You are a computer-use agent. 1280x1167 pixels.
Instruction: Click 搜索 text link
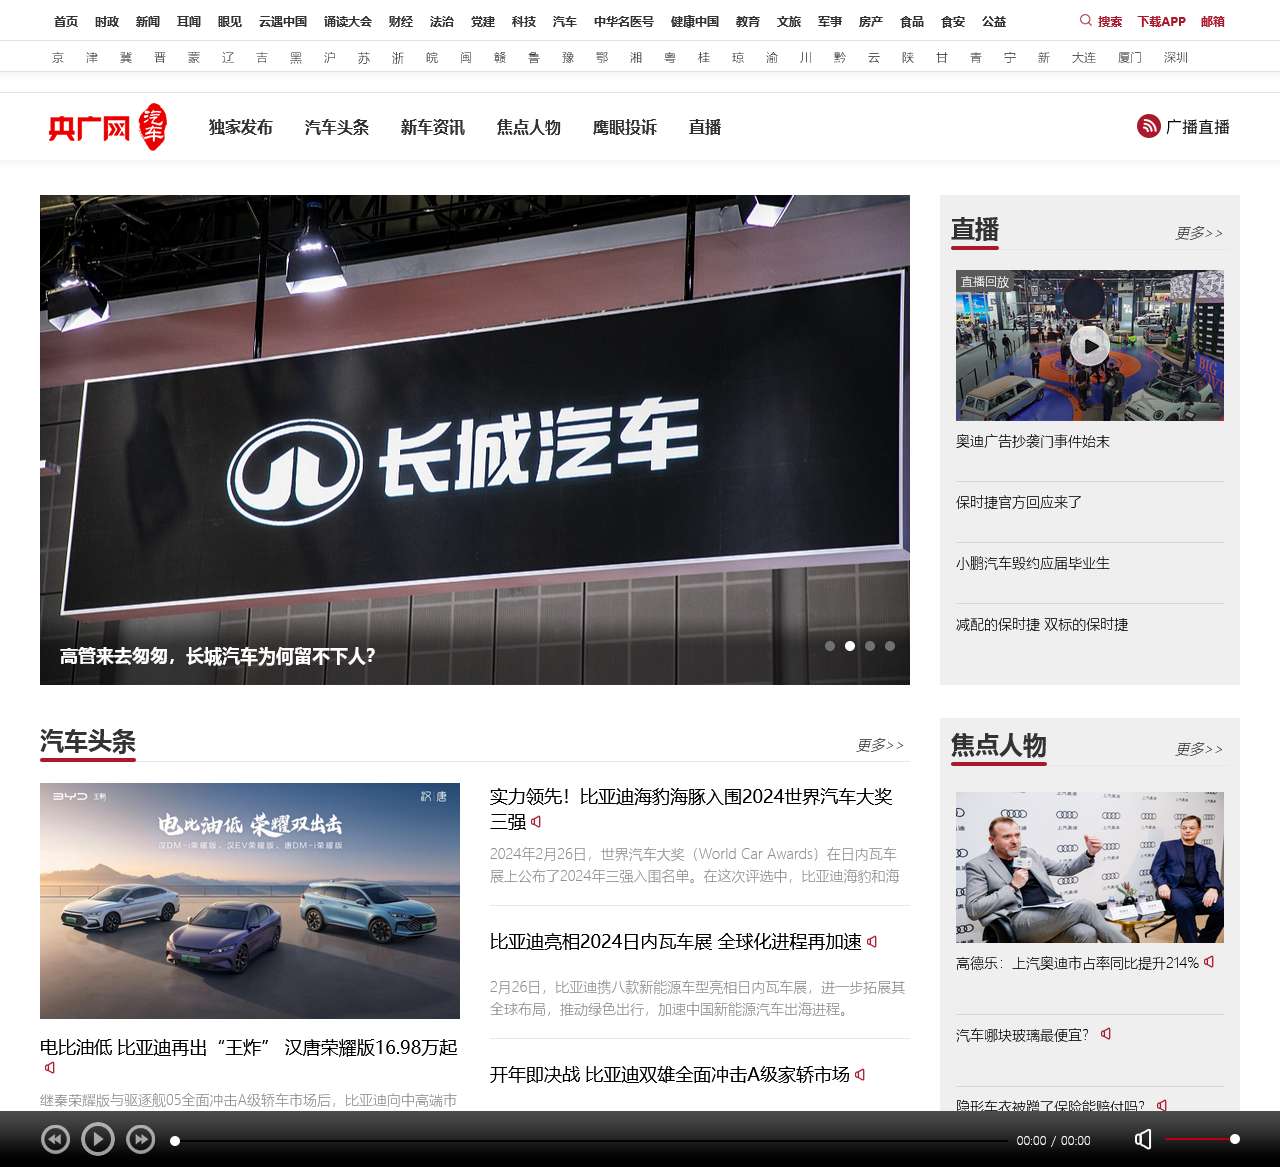[x=1110, y=21]
